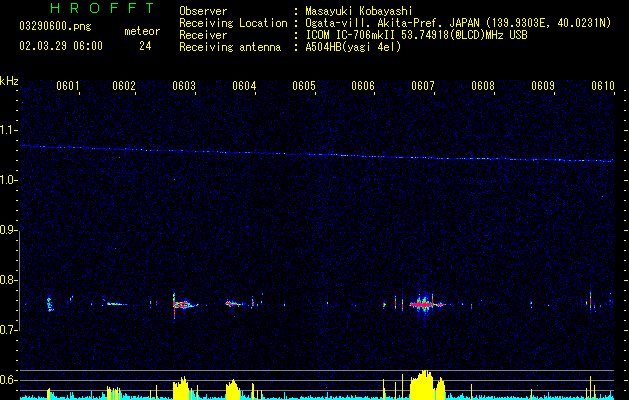Image resolution: width=629 pixels, height=400 pixels.
Task: Click the 0610 time marker
Action: click(603, 86)
